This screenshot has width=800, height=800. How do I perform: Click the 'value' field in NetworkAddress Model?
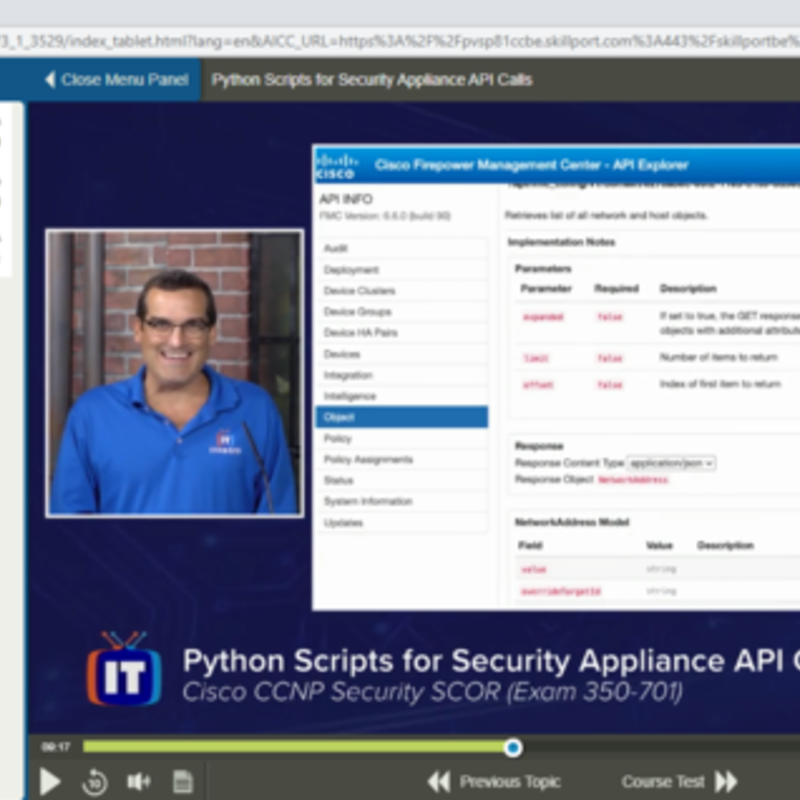pos(533,569)
